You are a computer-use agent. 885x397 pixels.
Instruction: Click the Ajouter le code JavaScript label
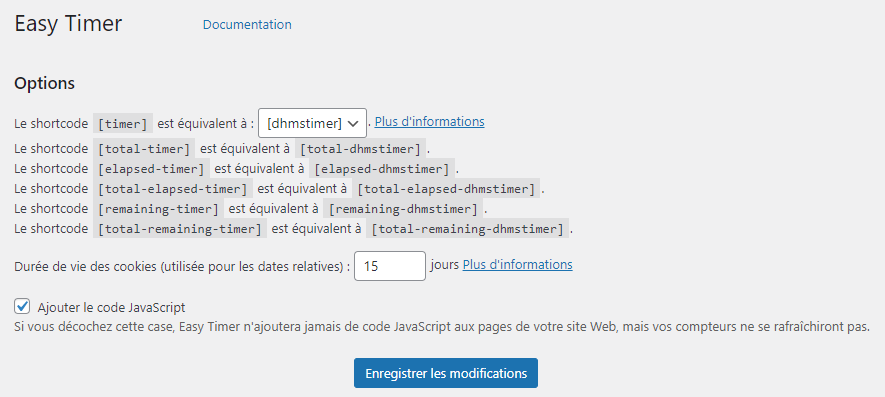[111, 308]
